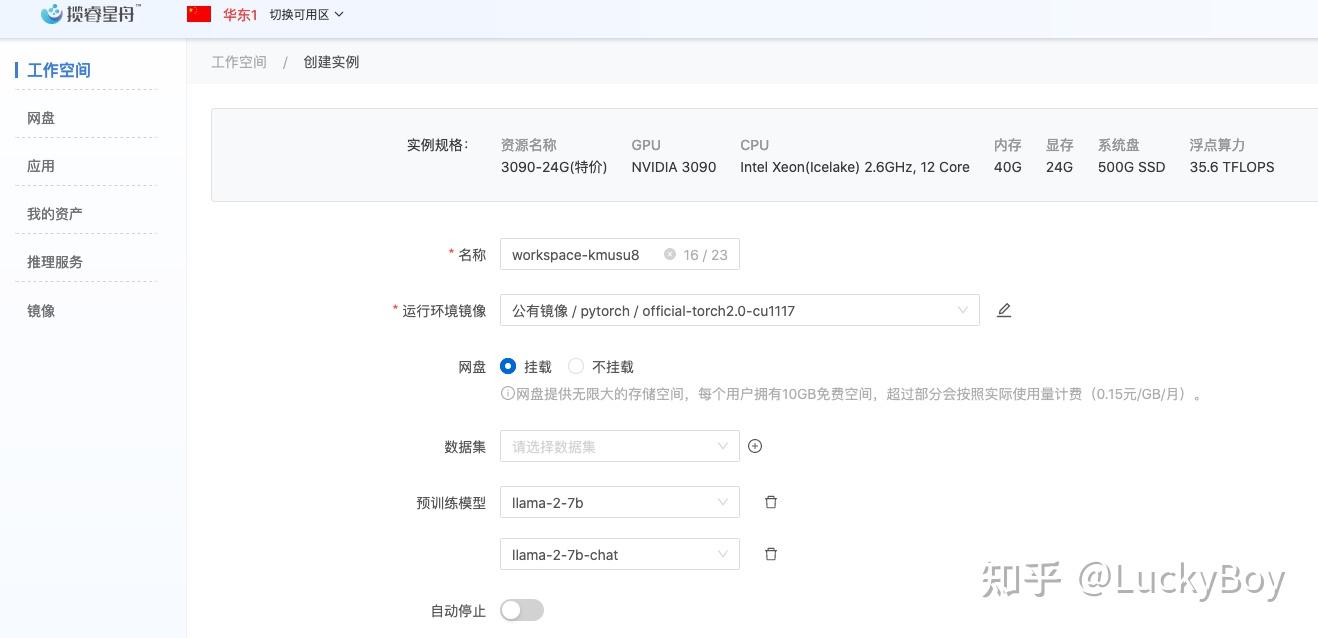Screen dimensions: 1318x638
Task: Open 网盘 in the sidebar
Action: [x=41, y=118]
